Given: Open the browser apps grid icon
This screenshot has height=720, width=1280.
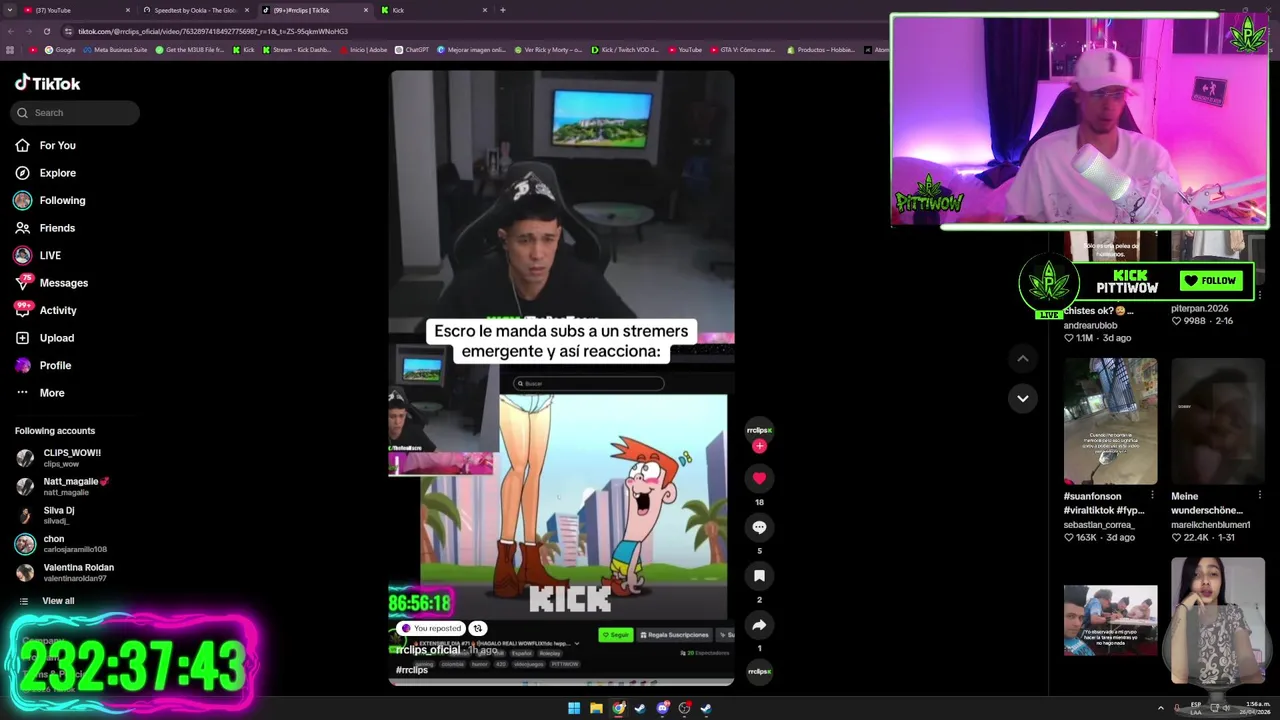Looking at the screenshot, I should 10,49.
